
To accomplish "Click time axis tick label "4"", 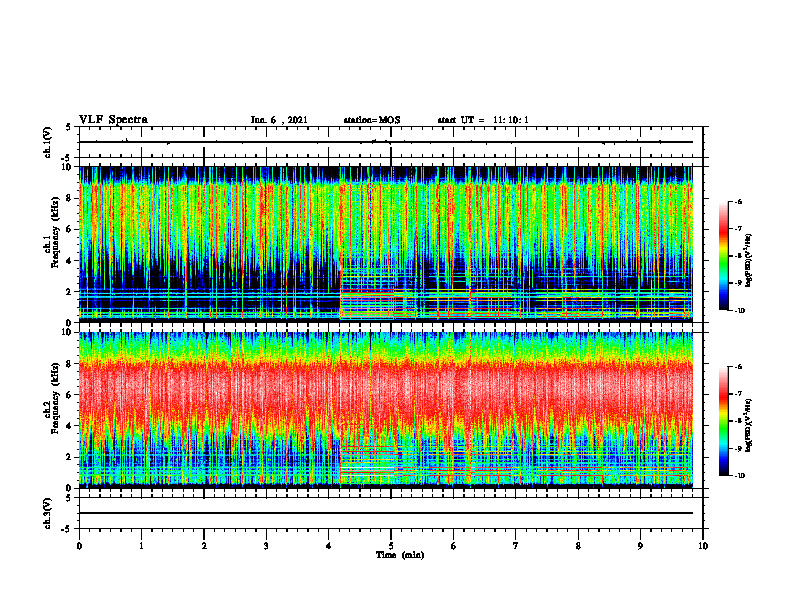I will pyautogui.click(x=329, y=546).
